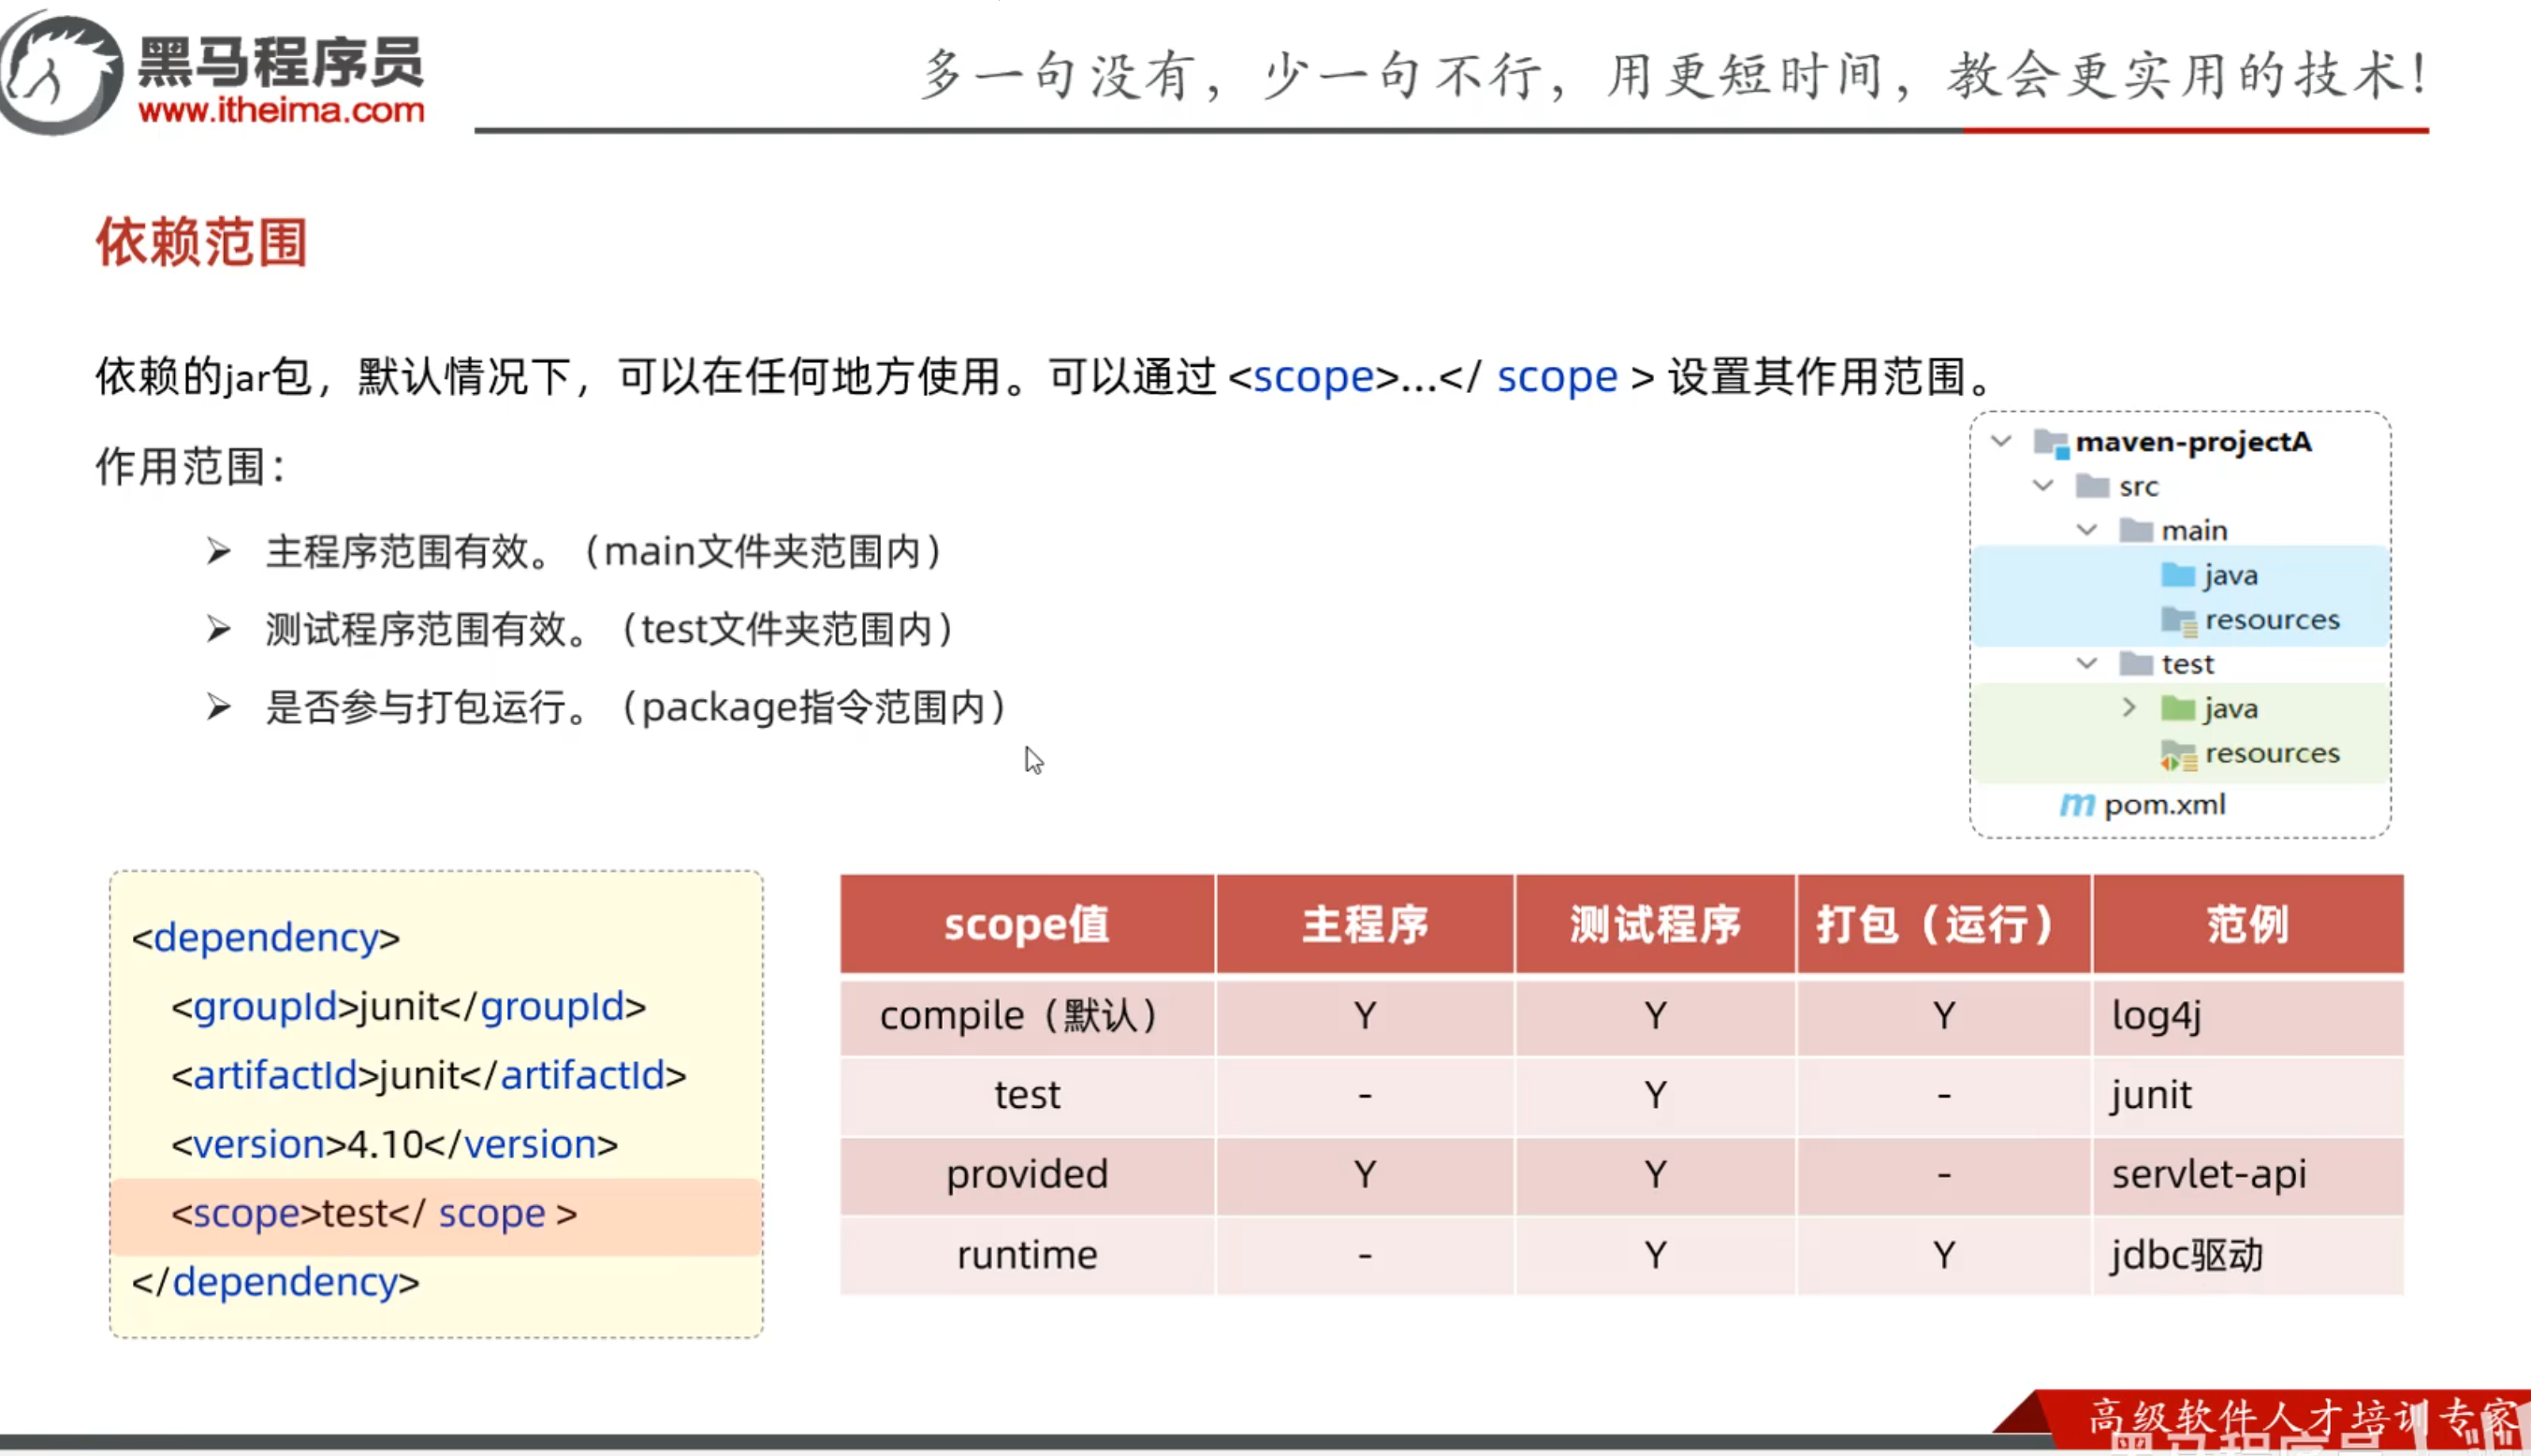Click the servlet-api example cell
The image size is (2531, 1456).
click(2248, 1174)
